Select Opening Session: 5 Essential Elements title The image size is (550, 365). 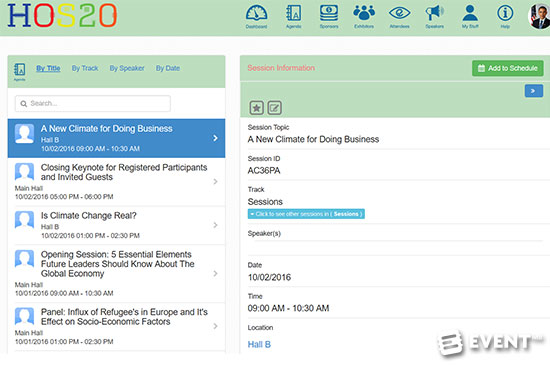(x=118, y=264)
